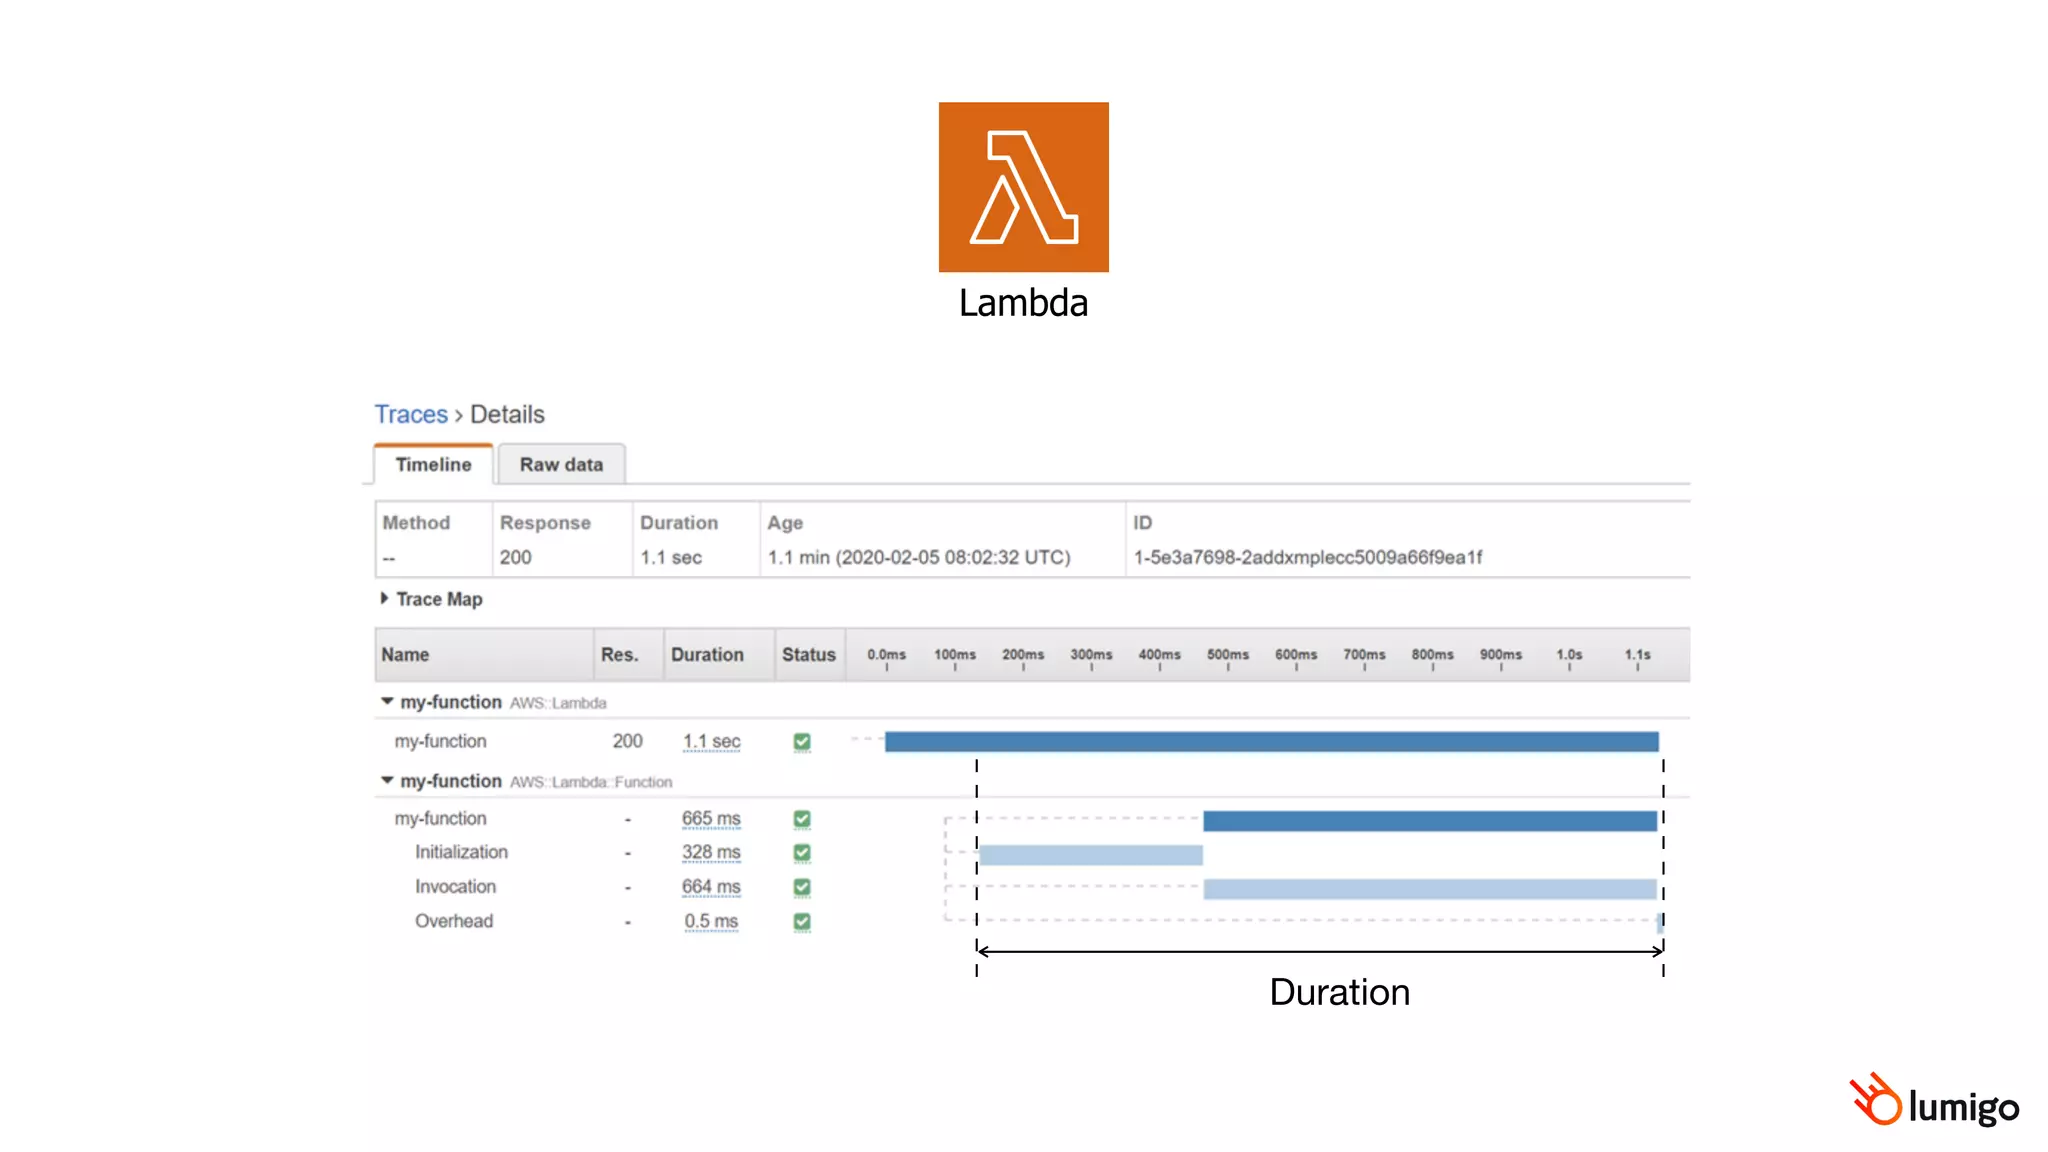Switch to the Raw data tab

click(x=561, y=465)
